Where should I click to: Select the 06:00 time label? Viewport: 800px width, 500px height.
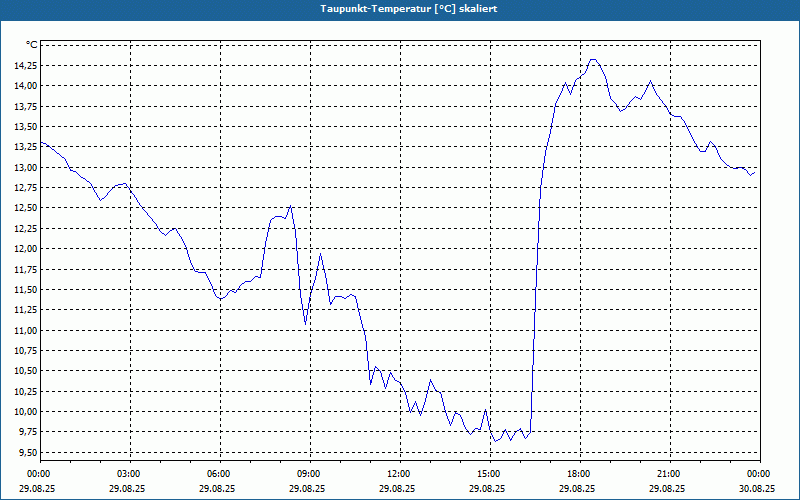220,474
